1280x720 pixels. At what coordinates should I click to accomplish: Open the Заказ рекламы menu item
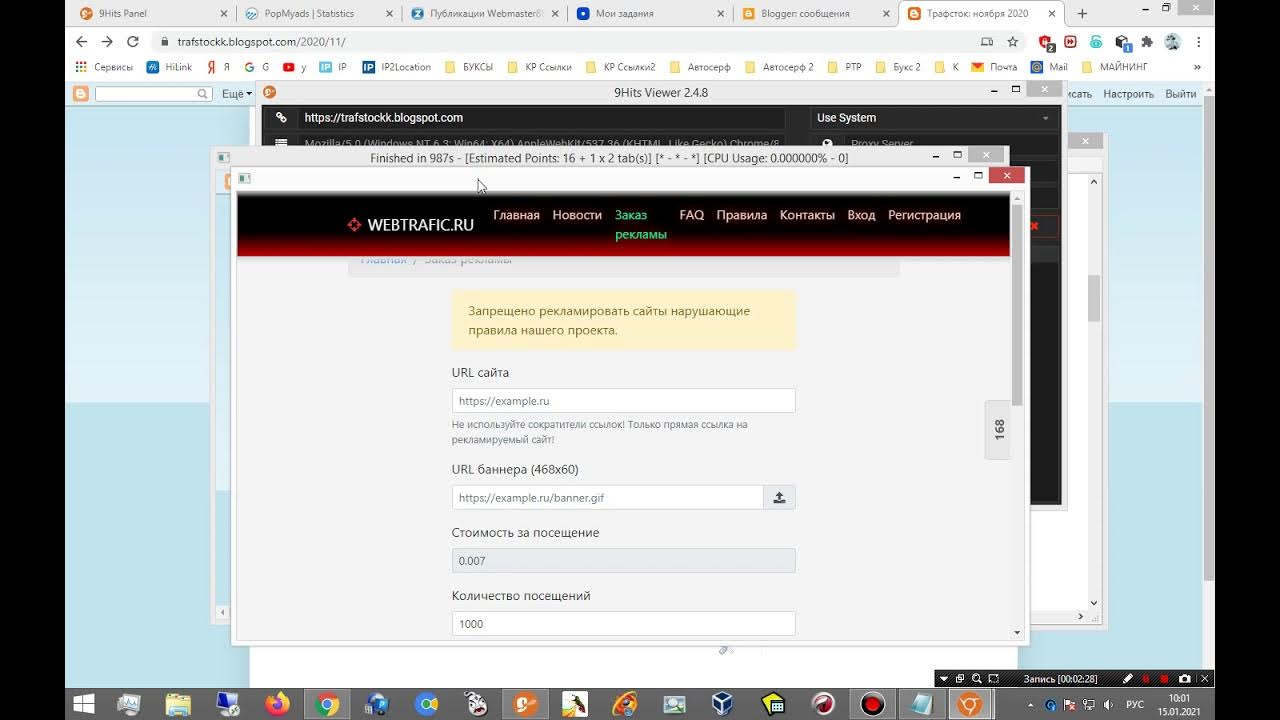click(x=640, y=225)
